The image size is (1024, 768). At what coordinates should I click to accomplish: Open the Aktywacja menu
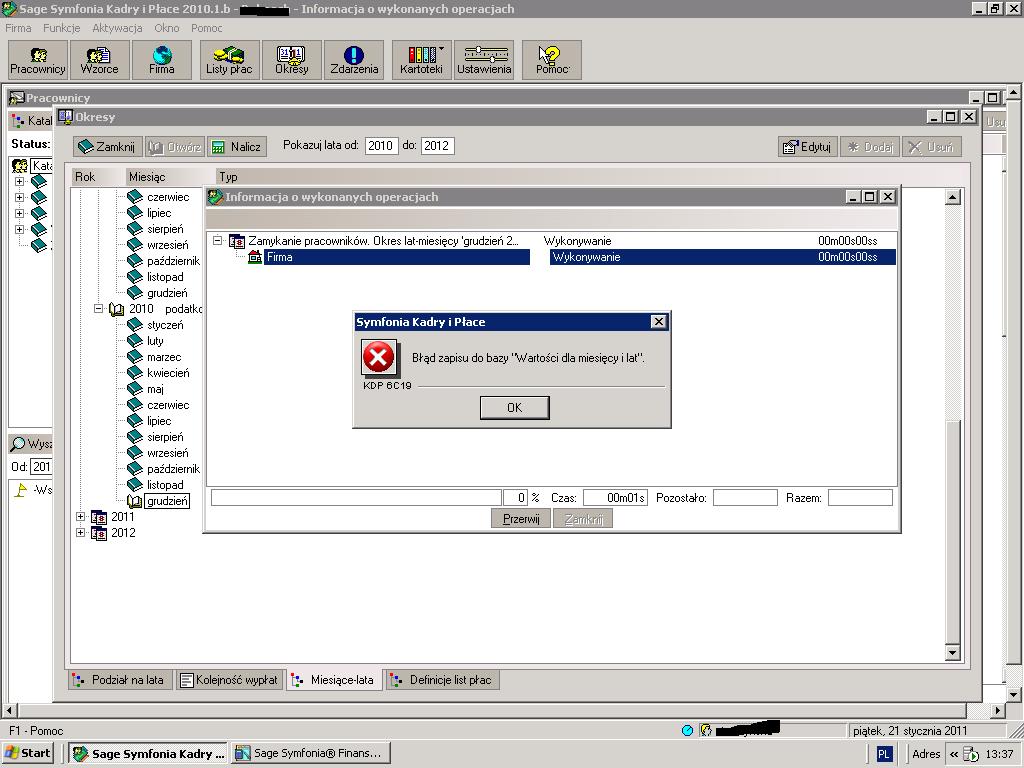117,28
